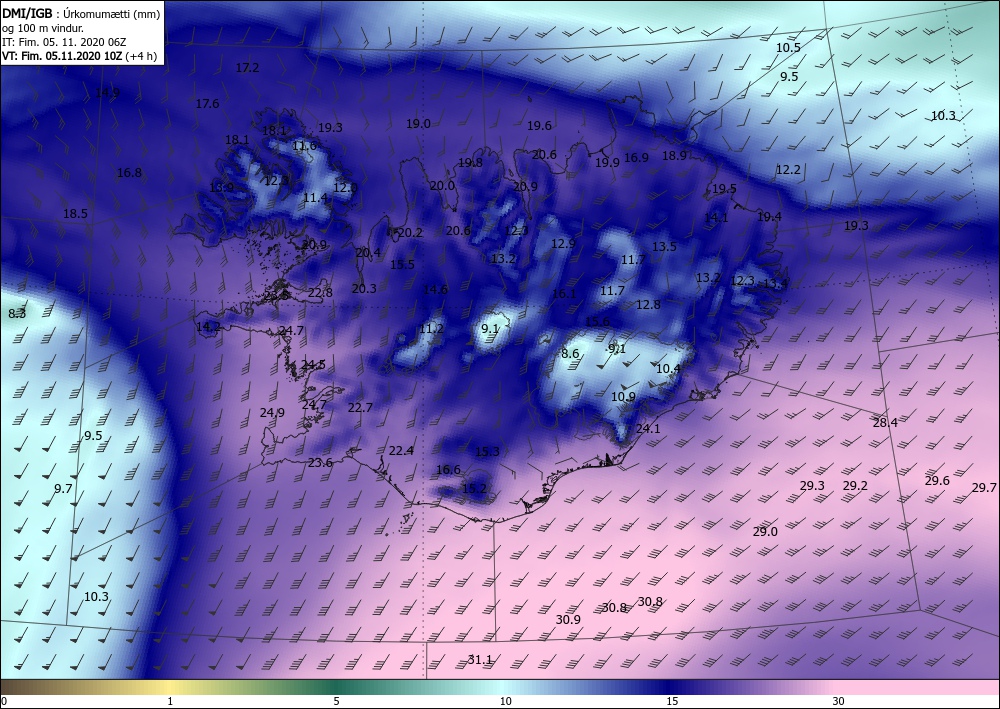Click the 12.8 value in east Iceland
The height and width of the screenshot is (709, 1000).
pyautogui.click(x=648, y=305)
